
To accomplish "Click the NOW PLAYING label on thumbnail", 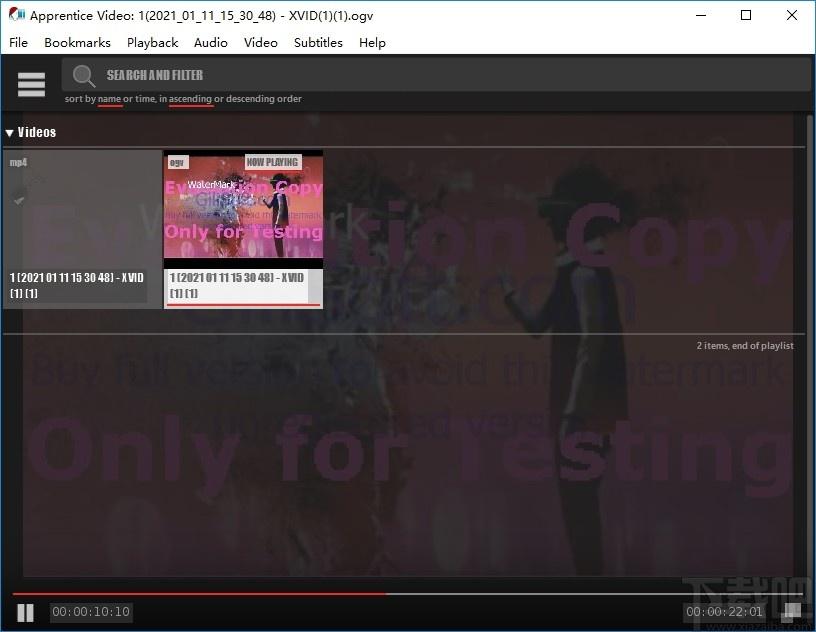I will click(273, 162).
